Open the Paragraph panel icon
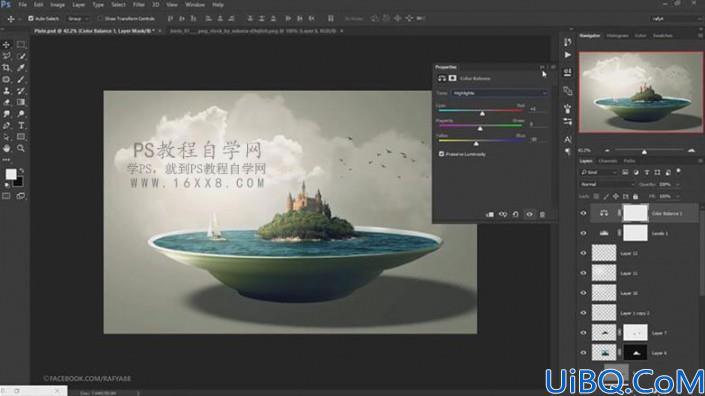 click(x=568, y=151)
